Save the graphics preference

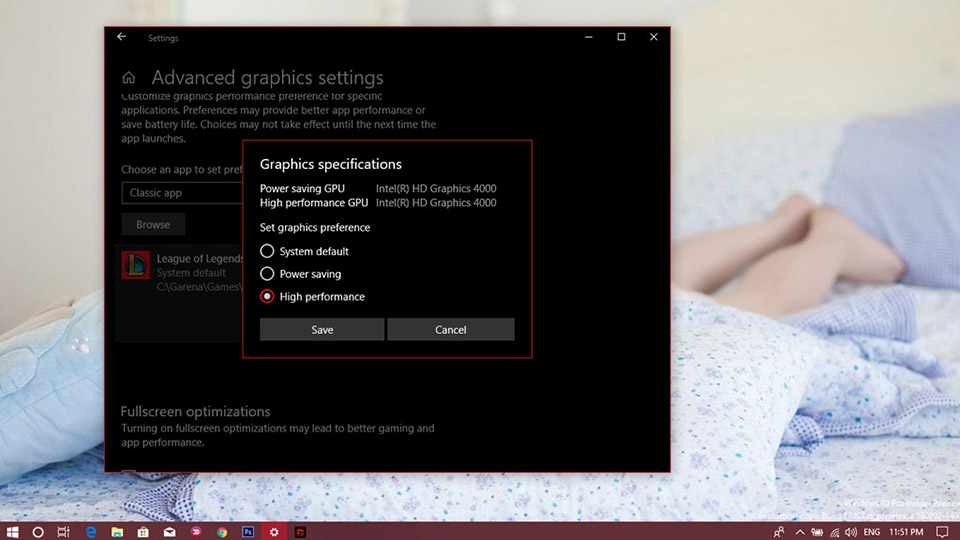pyautogui.click(x=322, y=329)
